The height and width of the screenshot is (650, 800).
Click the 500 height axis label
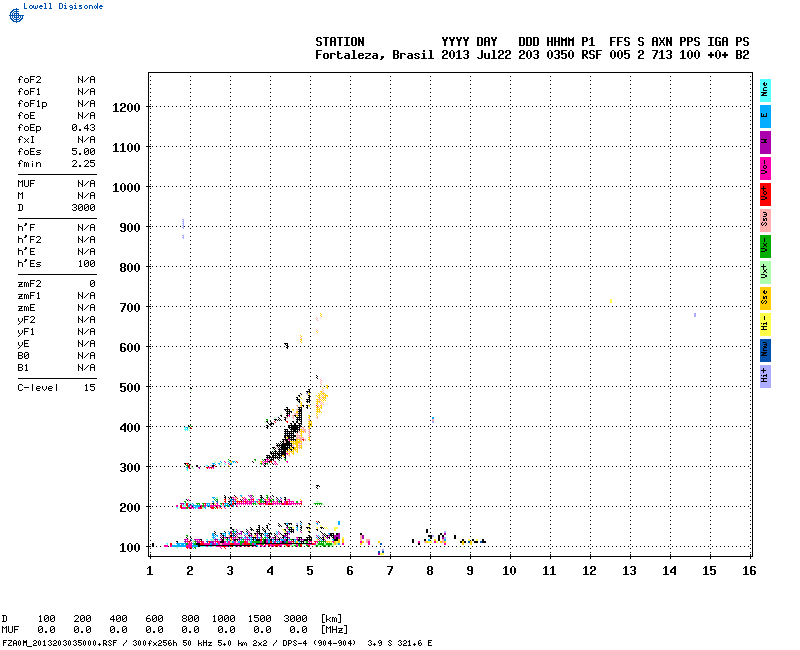[130, 388]
